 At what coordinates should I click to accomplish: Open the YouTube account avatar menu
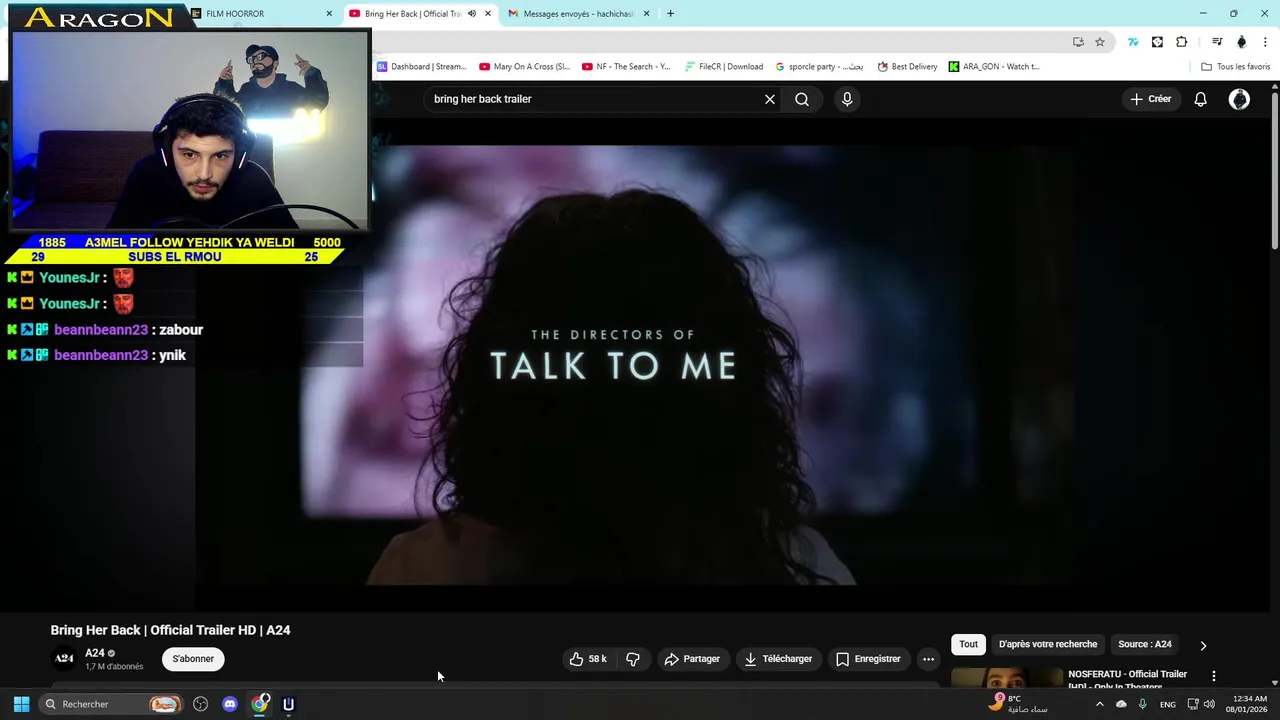click(1239, 99)
